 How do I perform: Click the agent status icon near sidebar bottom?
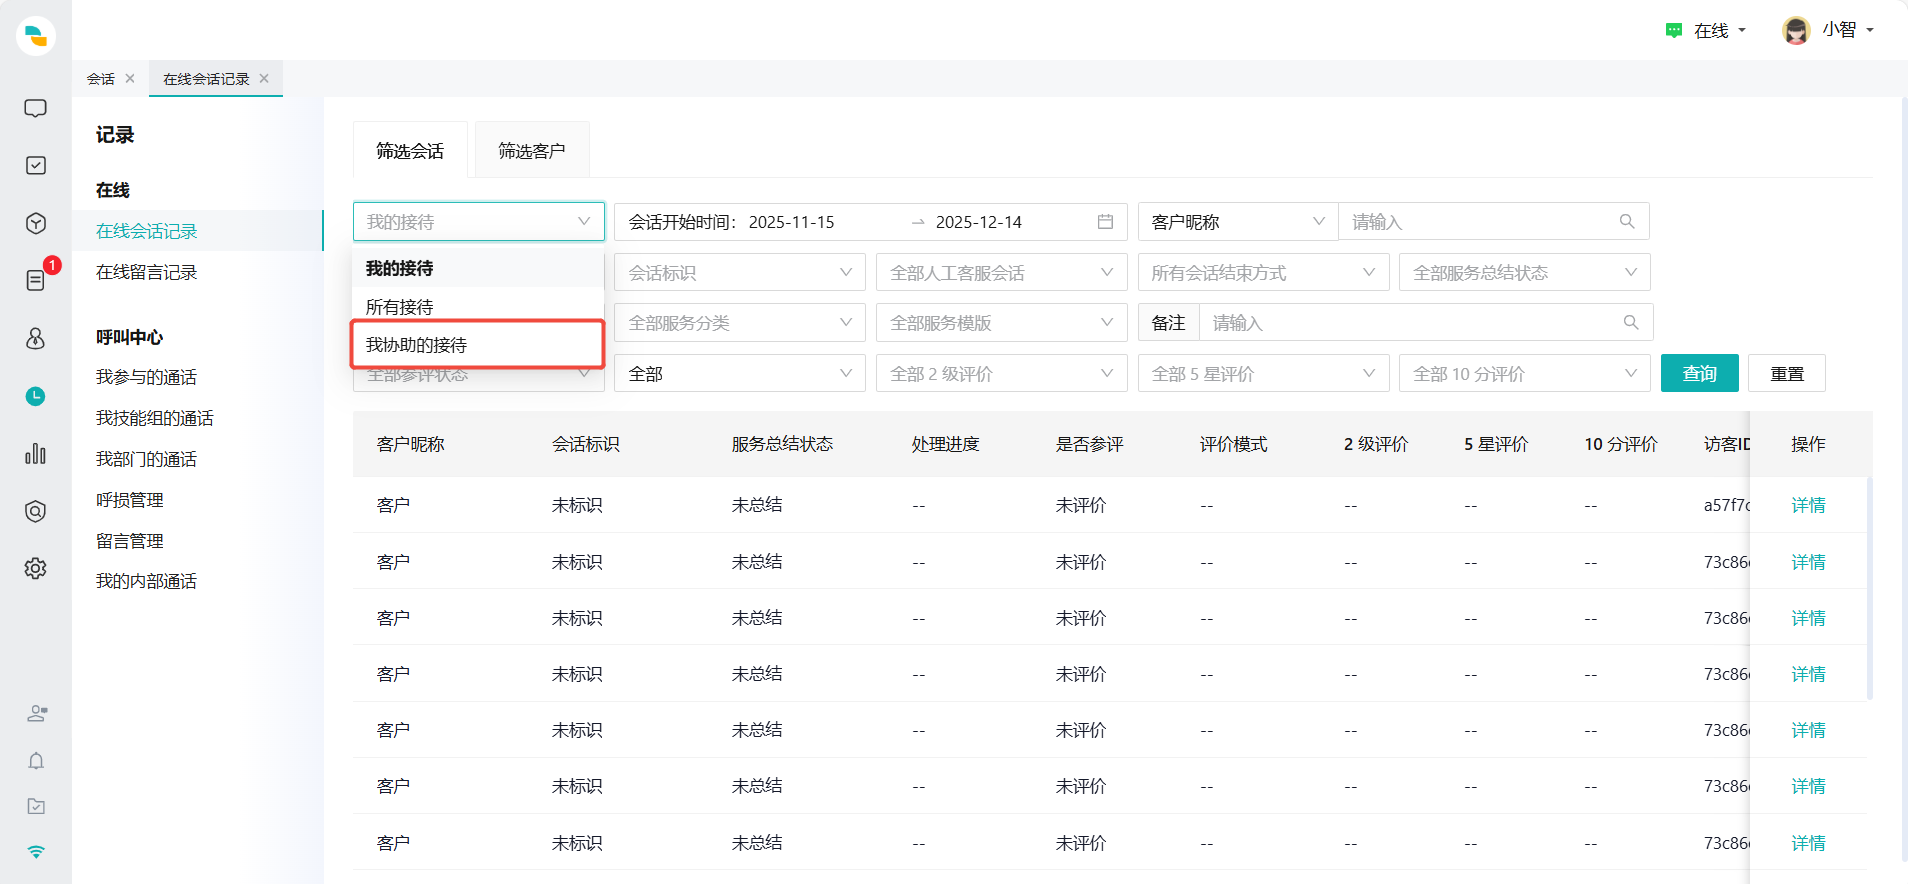(36, 713)
